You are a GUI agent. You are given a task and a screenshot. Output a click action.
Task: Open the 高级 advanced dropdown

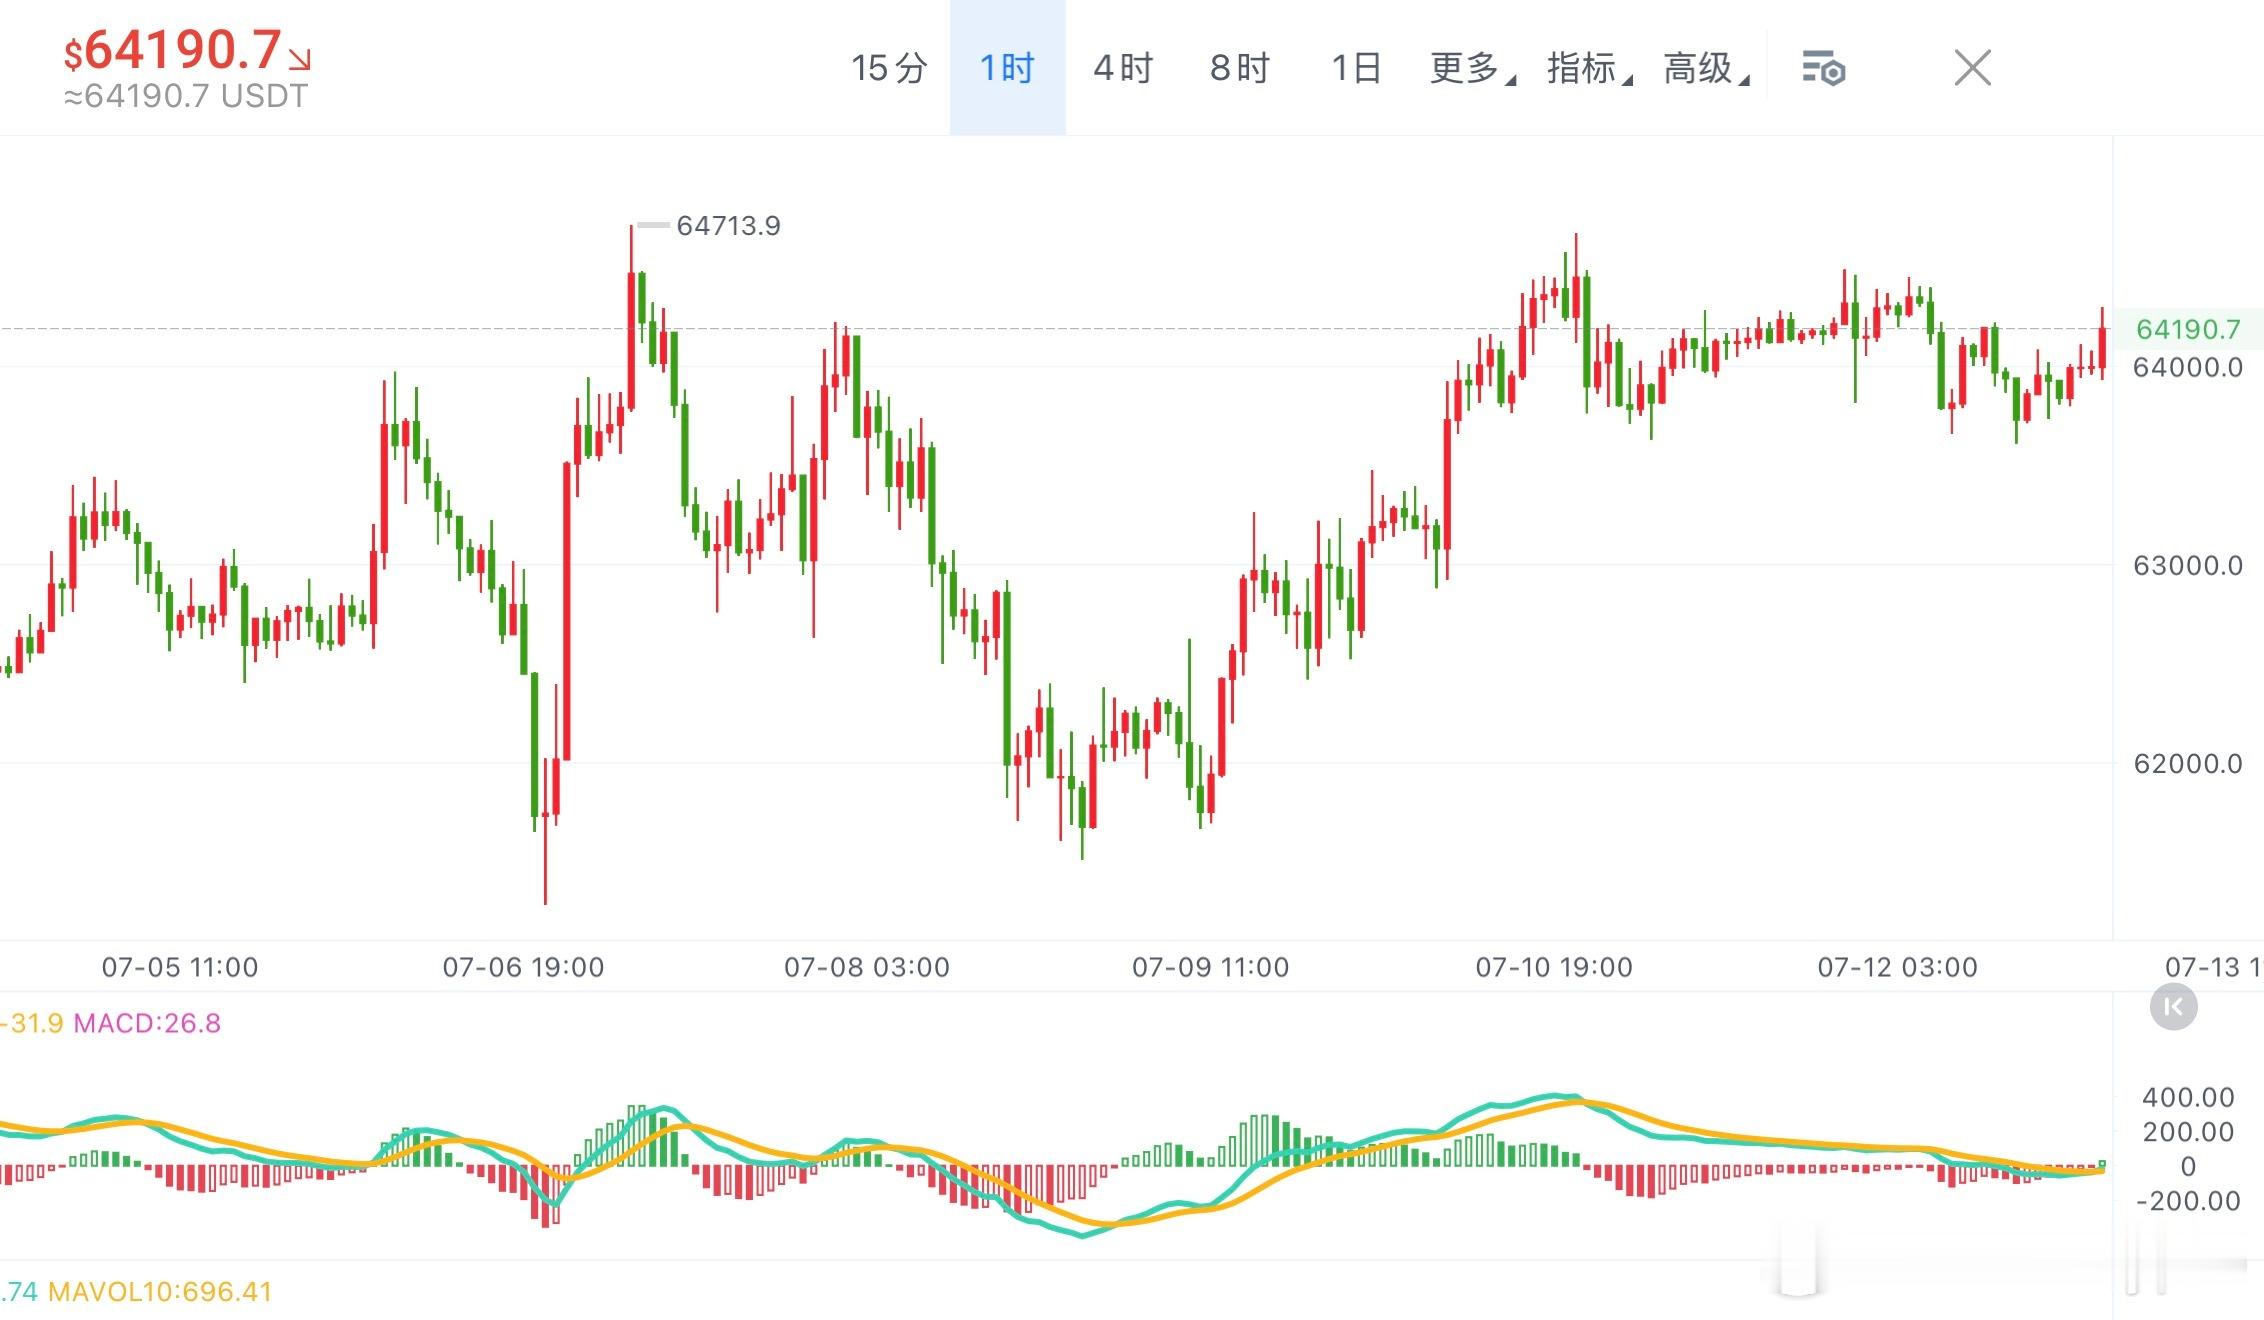1706,68
